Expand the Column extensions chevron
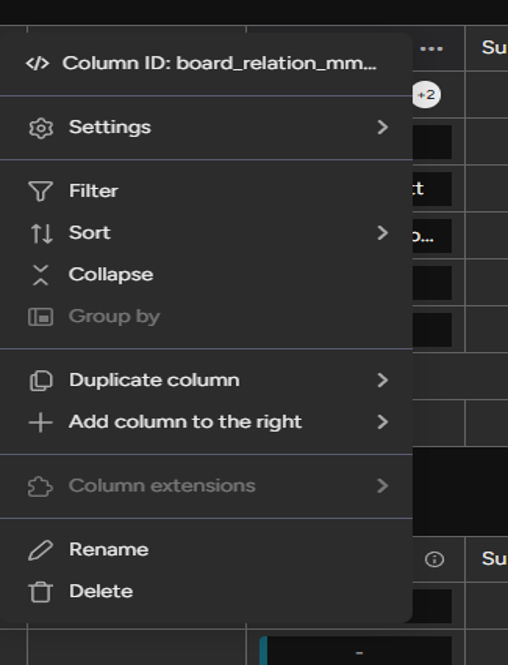 click(382, 486)
